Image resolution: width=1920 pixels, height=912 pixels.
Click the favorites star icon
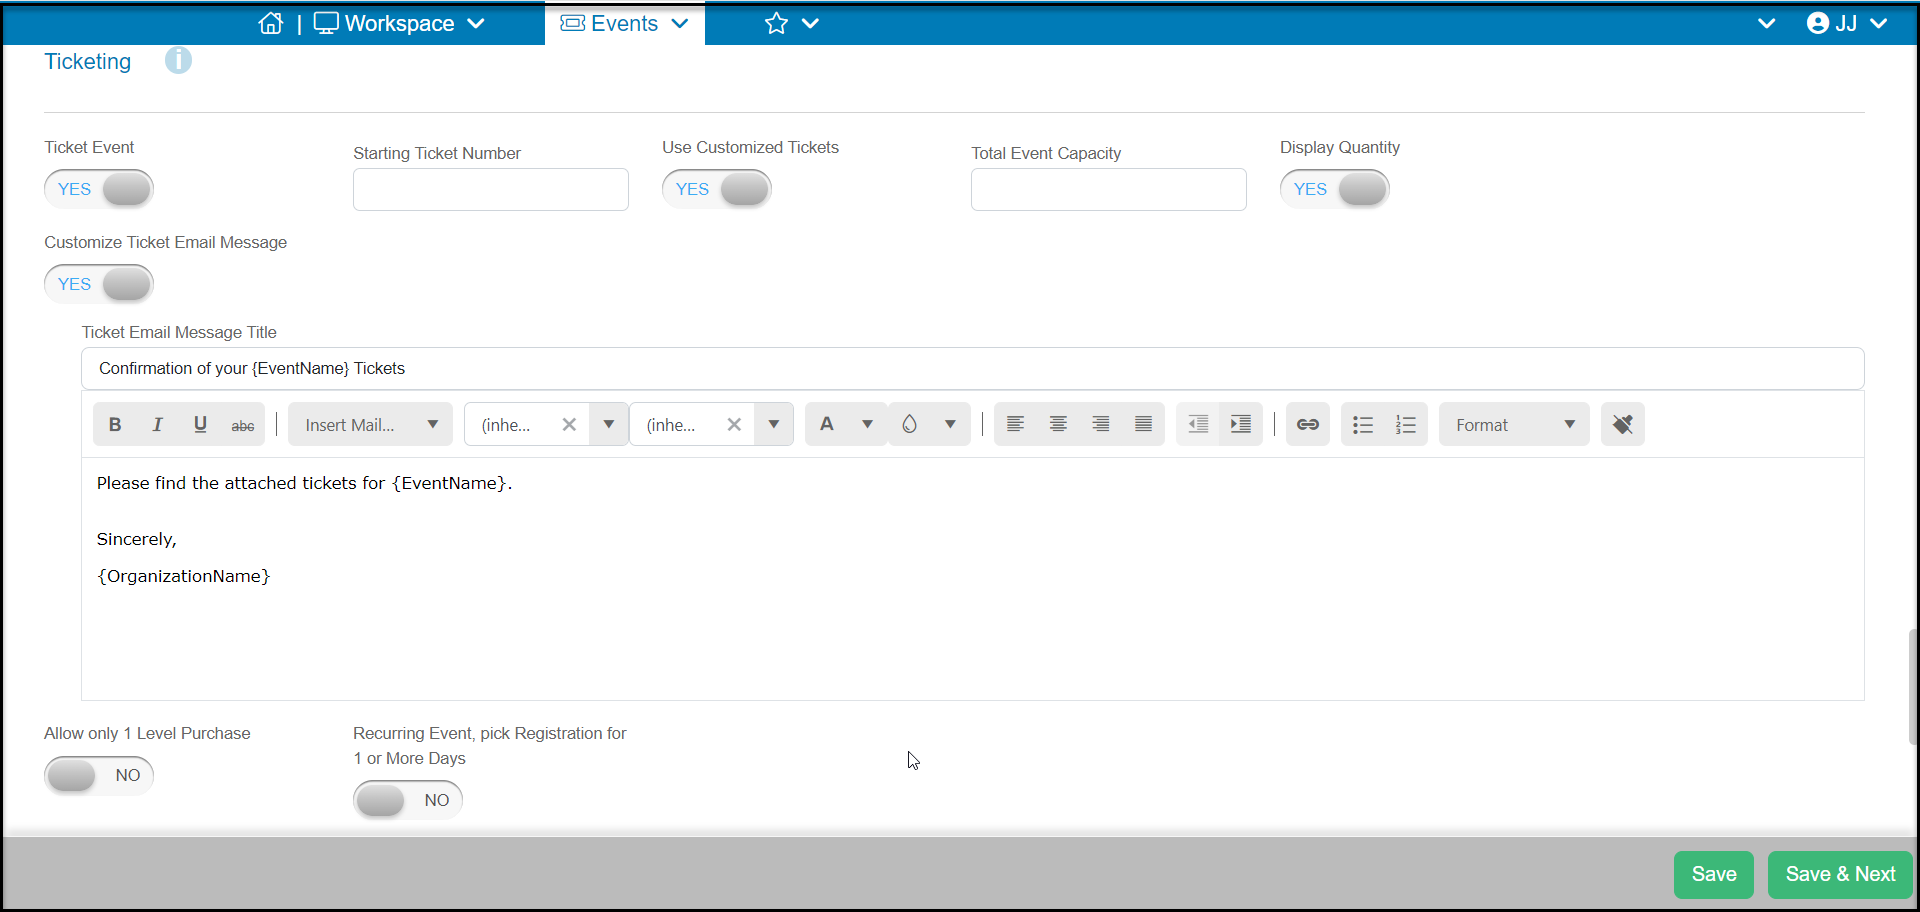click(x=776, y=23)
